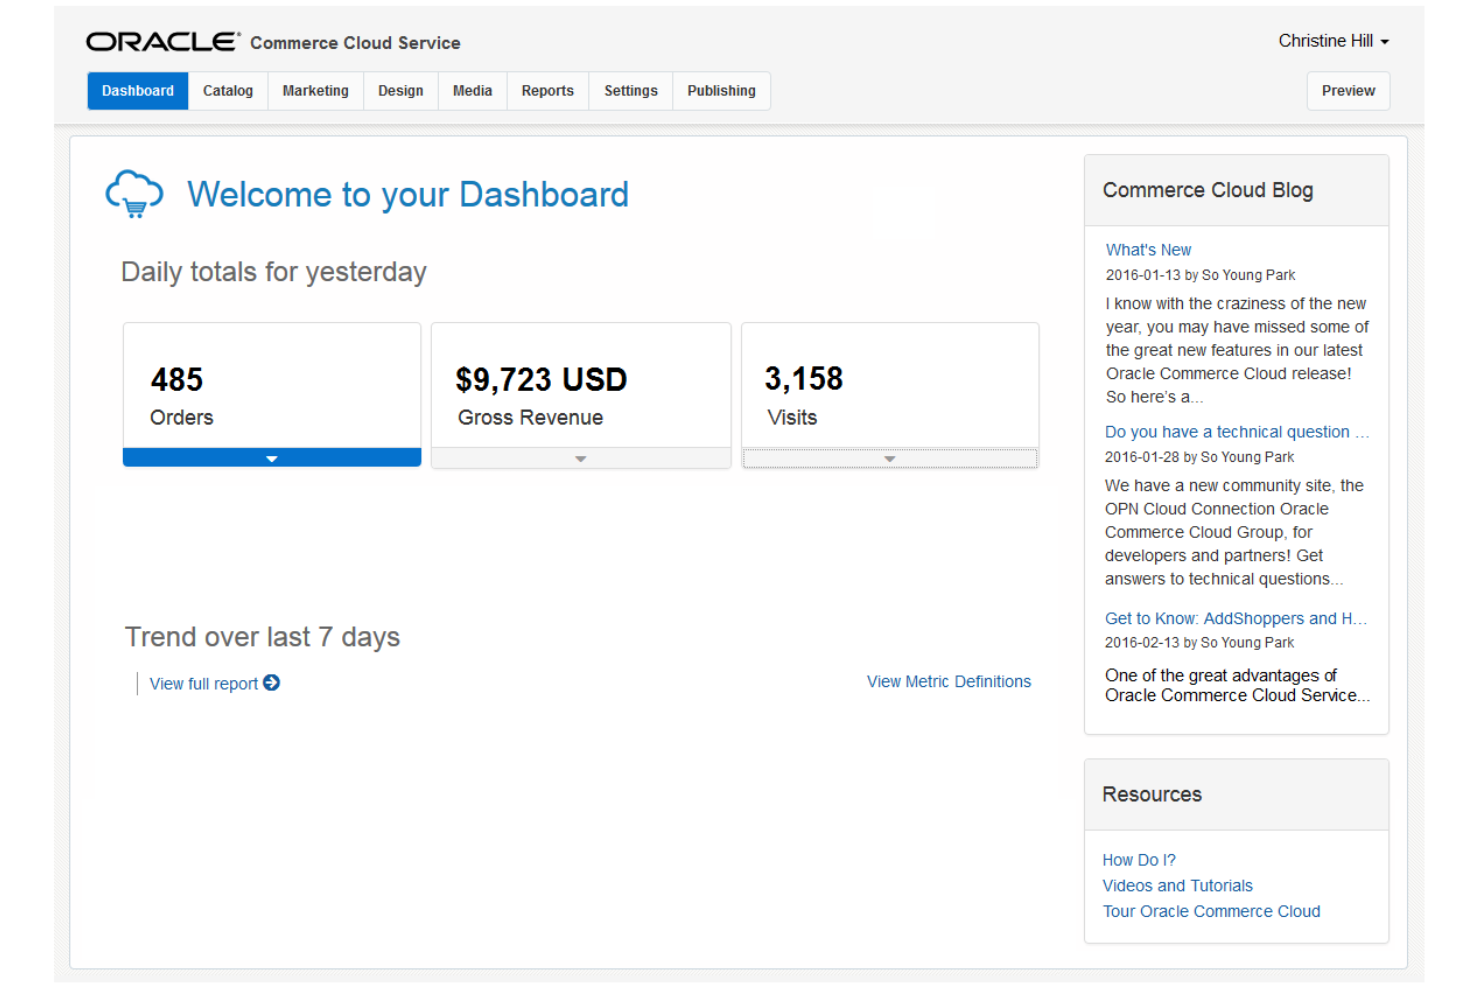This screenshot has width=1480, height=987.
Task: Click the '2016-01-28 by So Young Park' byline
Action: click(1199, 457)
